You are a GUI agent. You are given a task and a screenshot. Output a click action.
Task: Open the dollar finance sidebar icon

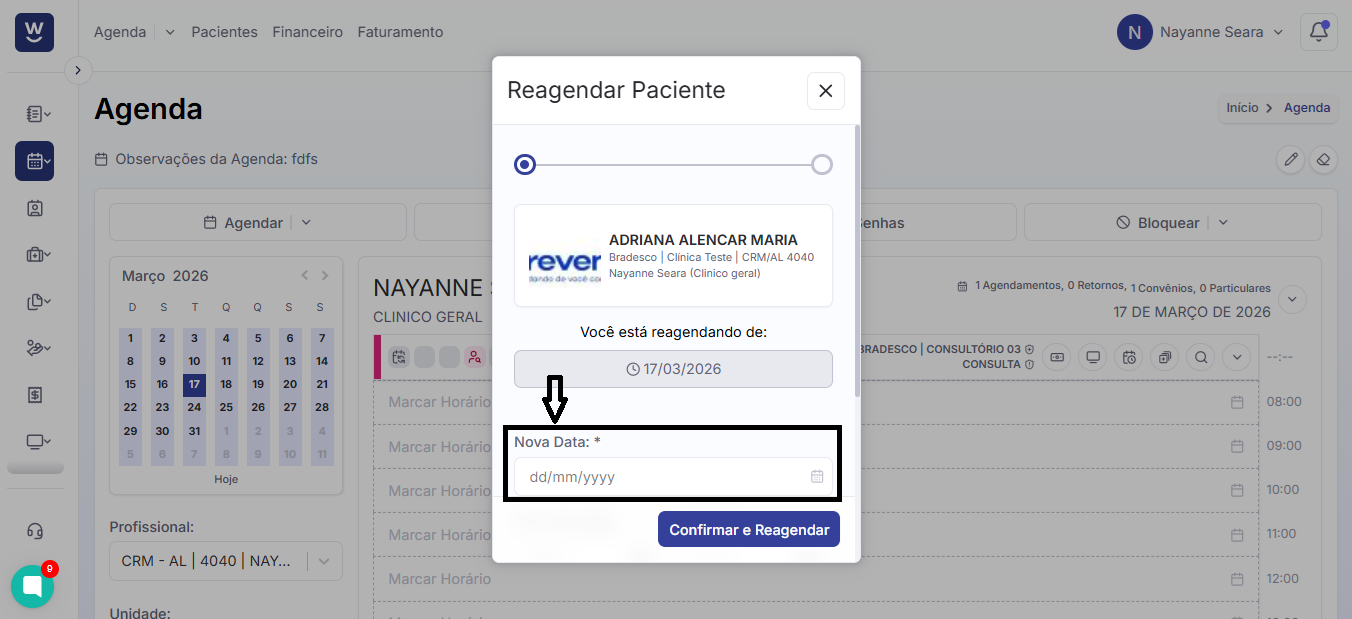pyautogui.click(x=35, y=395)
